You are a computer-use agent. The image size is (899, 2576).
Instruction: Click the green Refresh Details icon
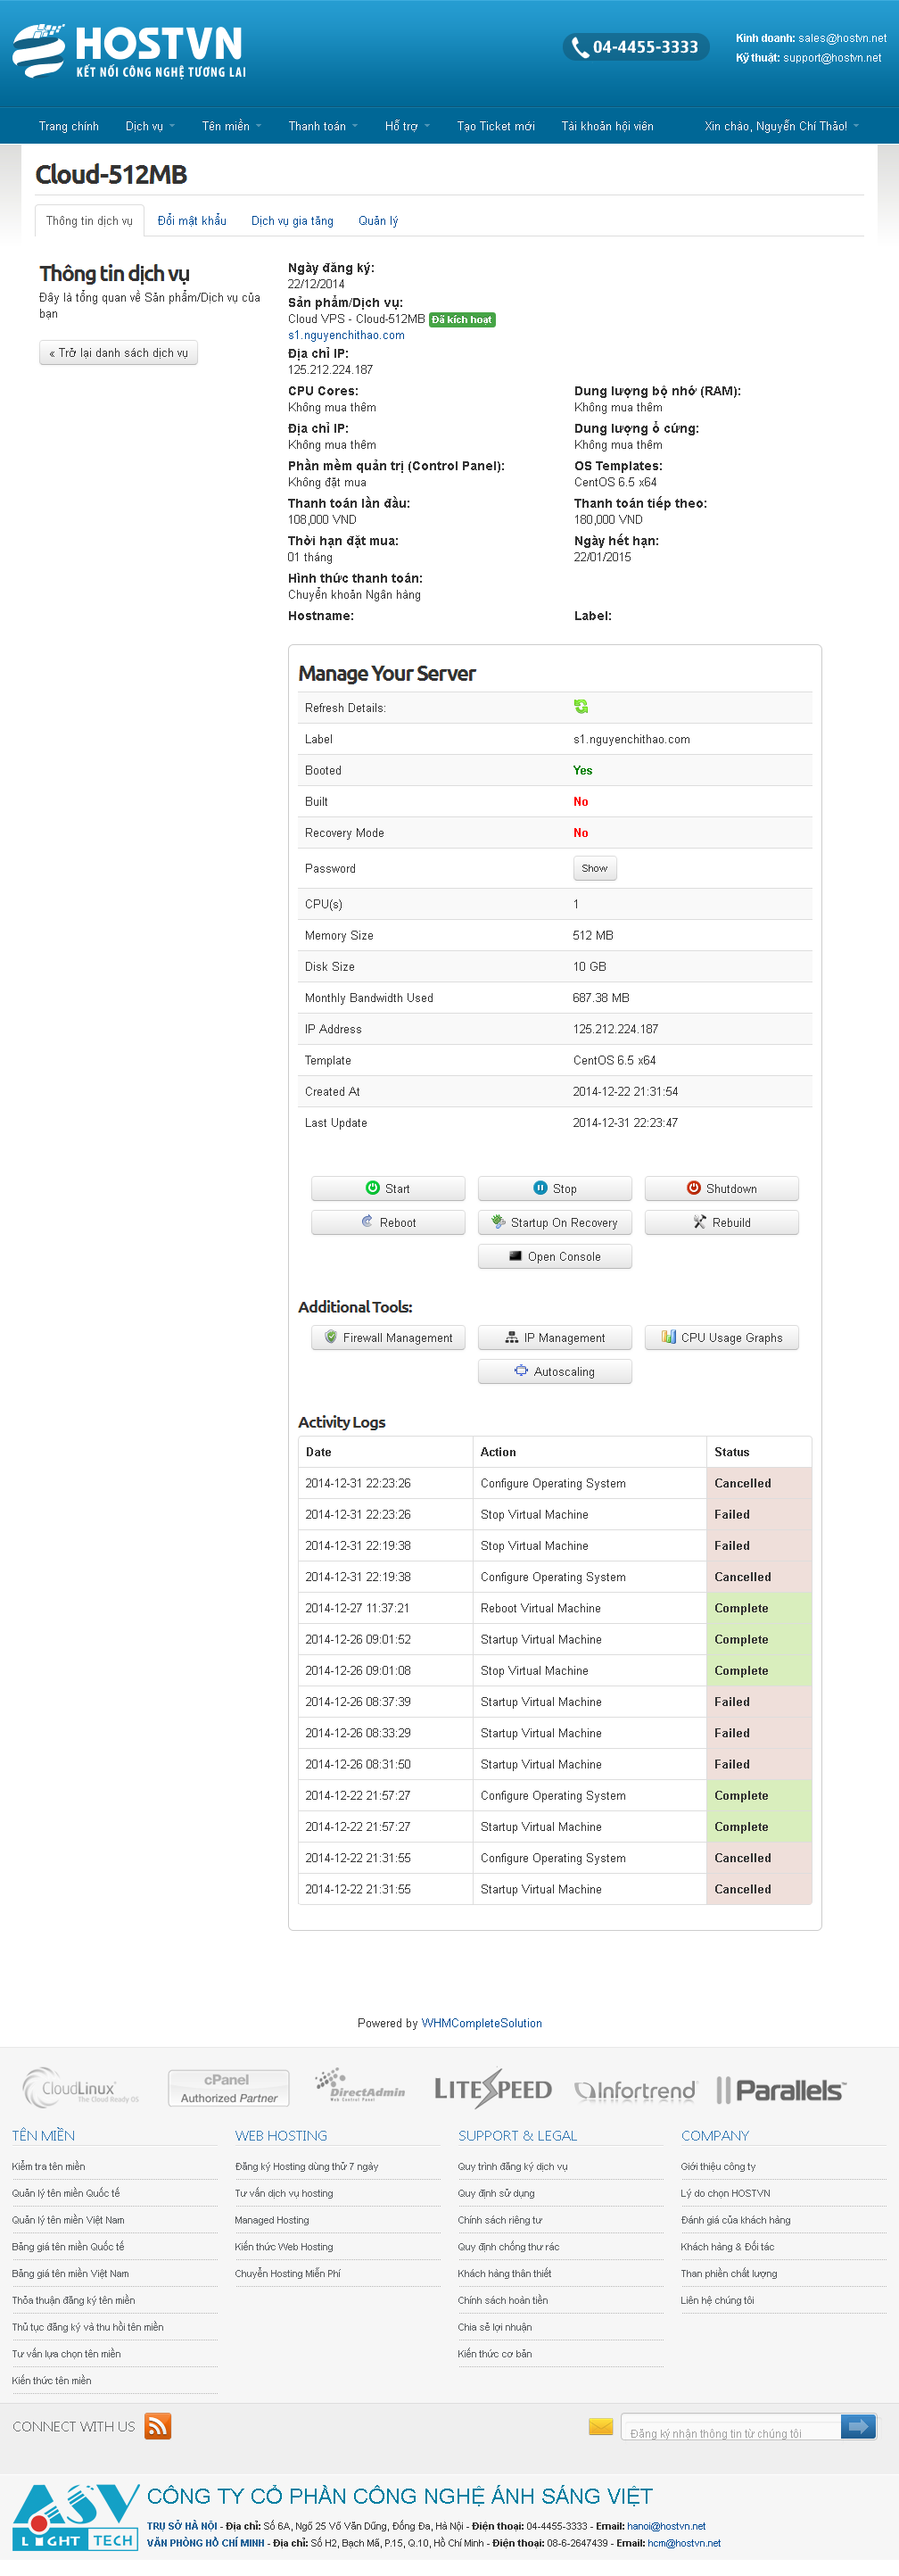(580, 706)
